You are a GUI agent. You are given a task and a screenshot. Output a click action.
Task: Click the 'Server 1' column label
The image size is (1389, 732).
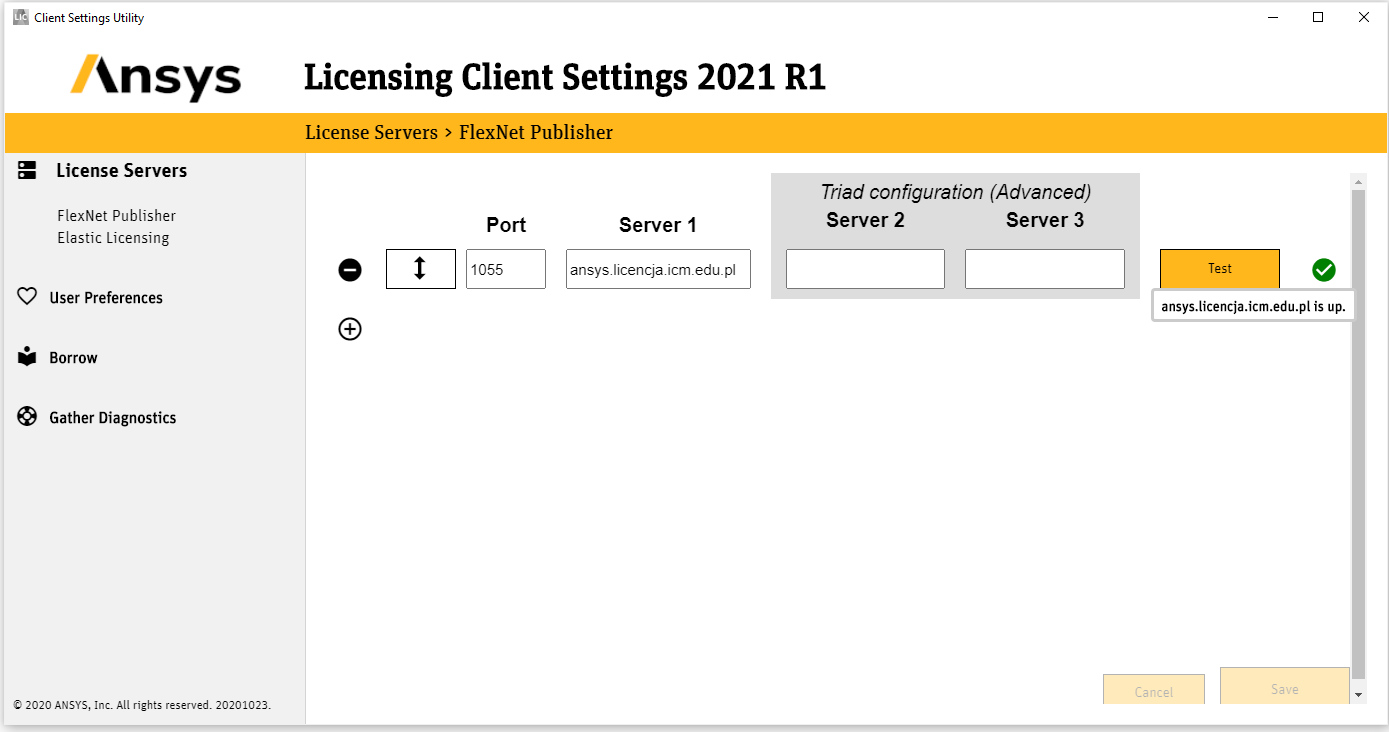pyautogui.click(x=658, y=225)
